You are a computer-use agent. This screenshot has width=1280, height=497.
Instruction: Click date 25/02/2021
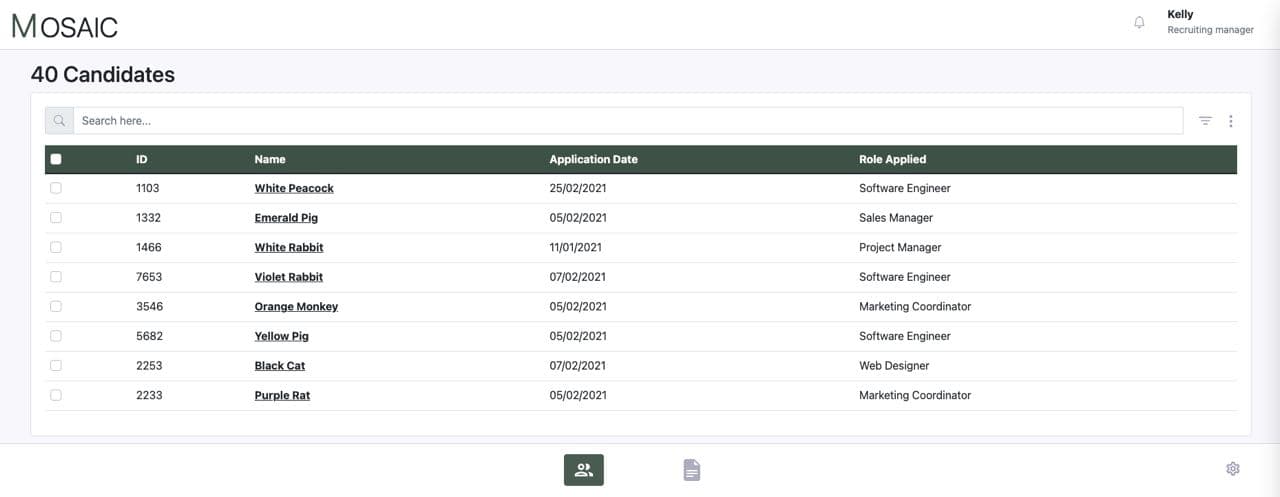[578, 188]
